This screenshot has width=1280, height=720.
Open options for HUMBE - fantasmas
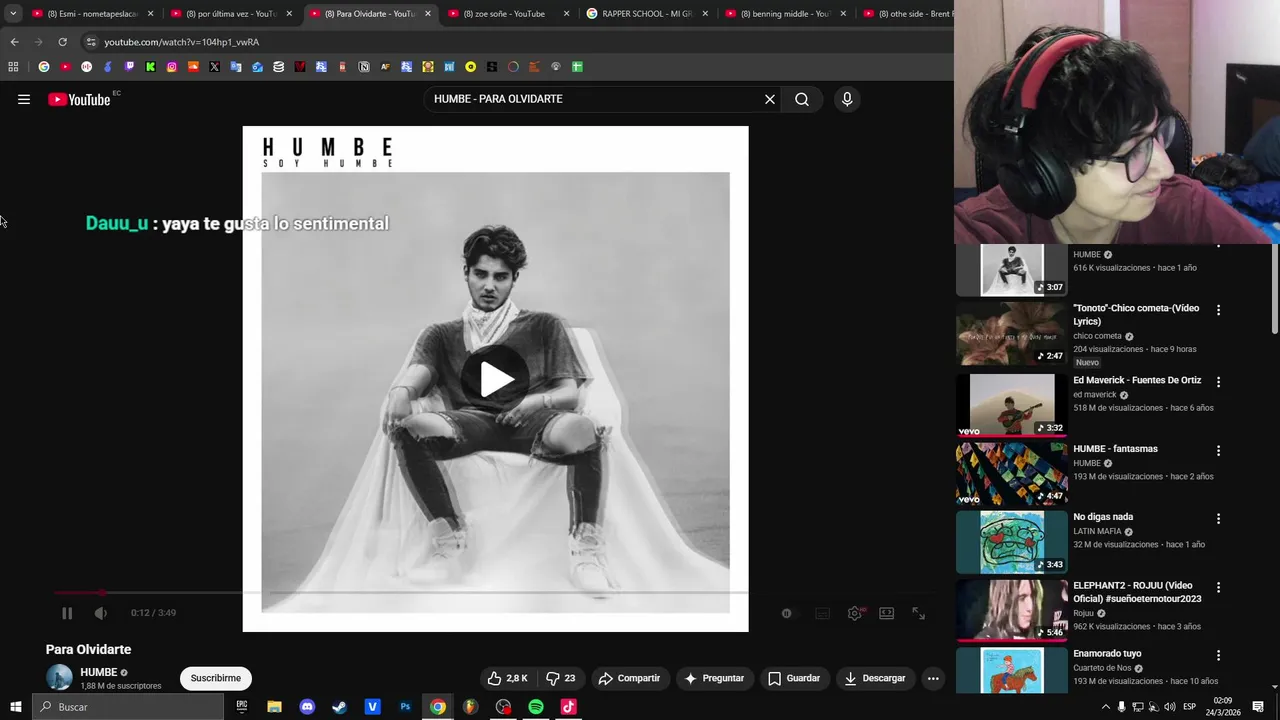[1218, 451]
